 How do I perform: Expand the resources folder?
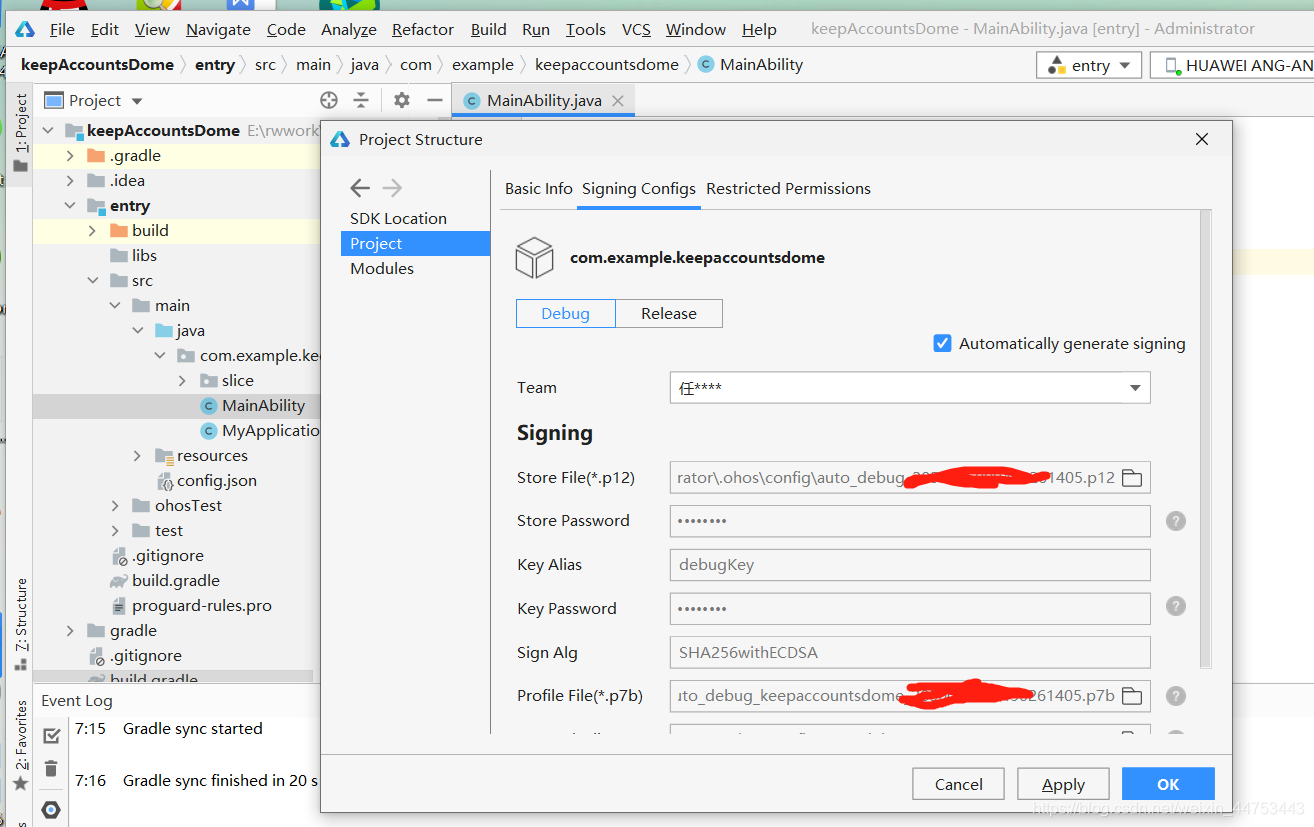(x=137, y=455)
